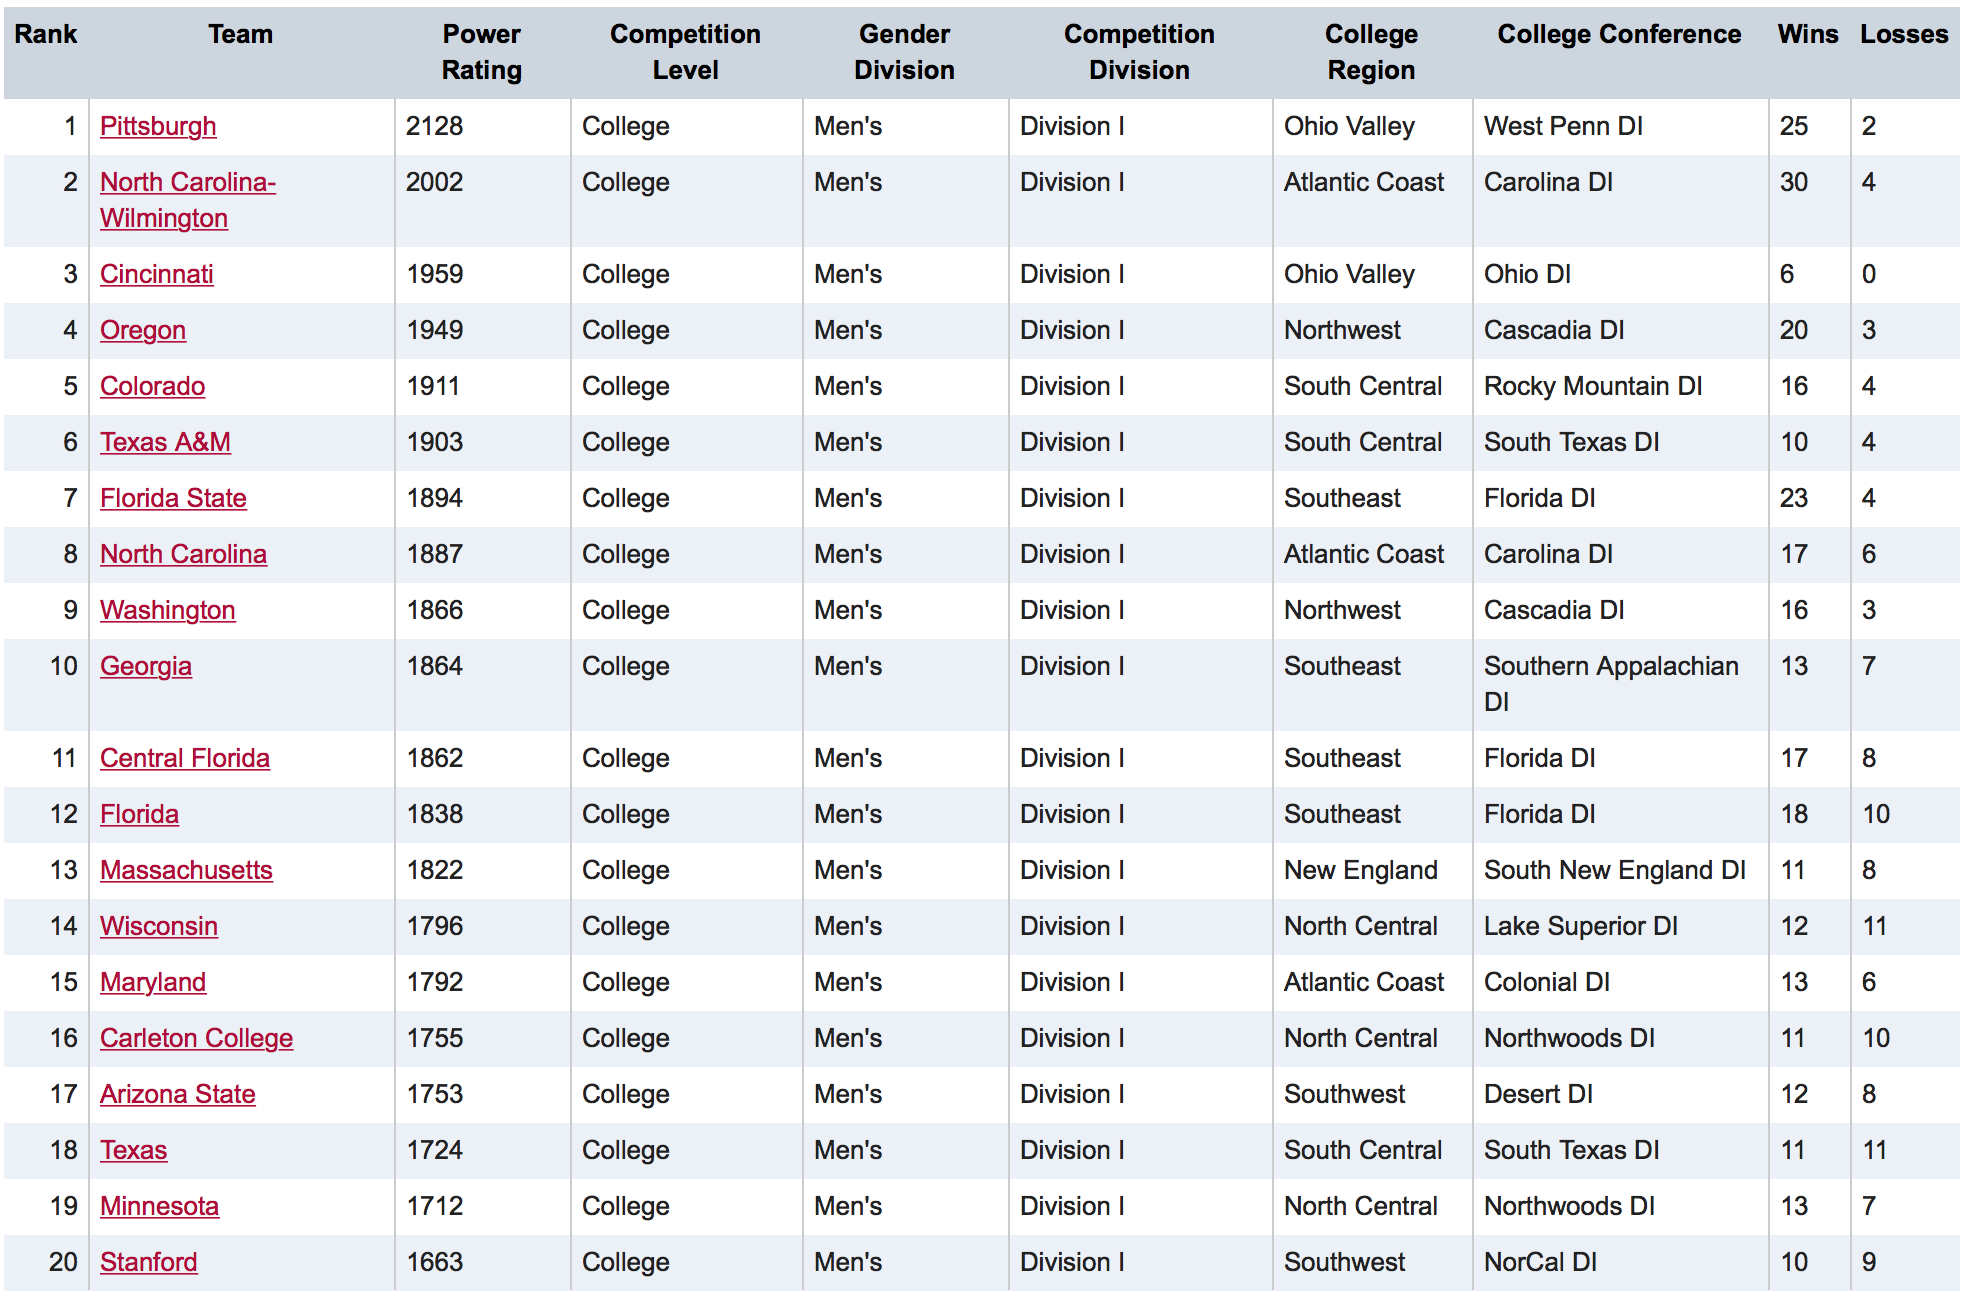Screen dimensions: 1964x1294
Task: Click the Competition Level column header
Action: (x=686, y=52)
